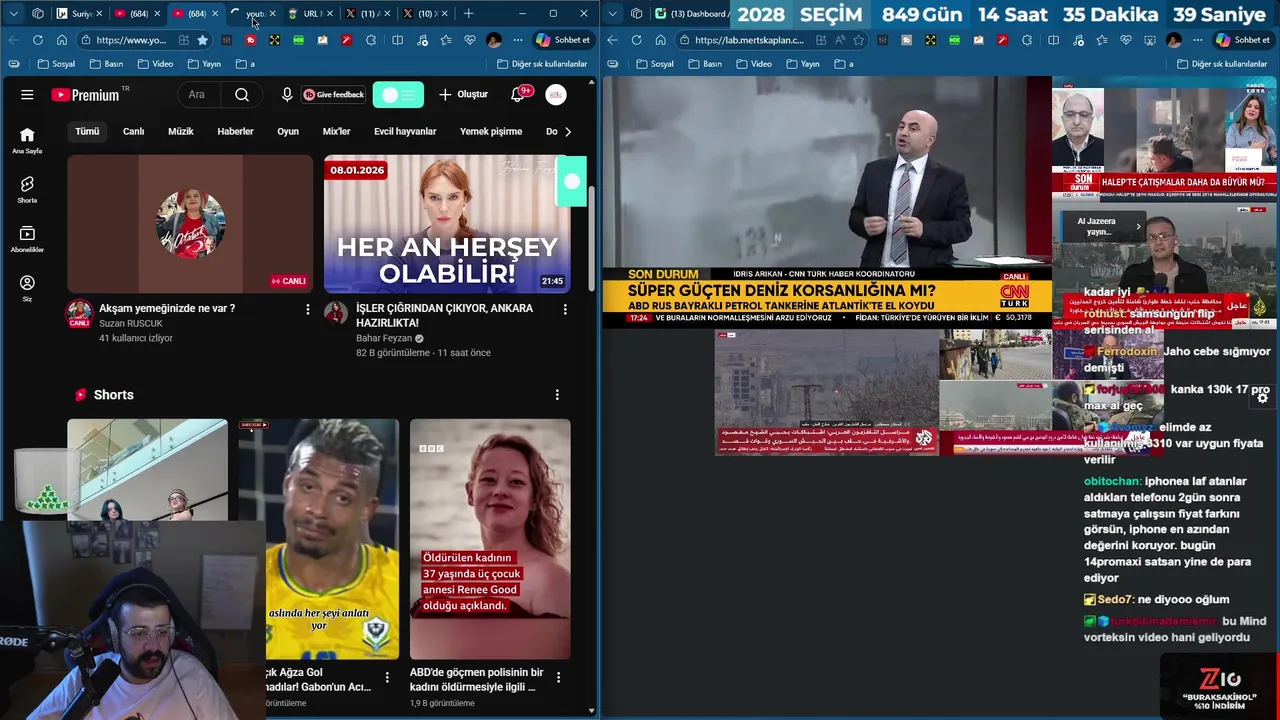Open split screen icon in left window
This screenshot has height=720, width=1280.
coord(397,40)
